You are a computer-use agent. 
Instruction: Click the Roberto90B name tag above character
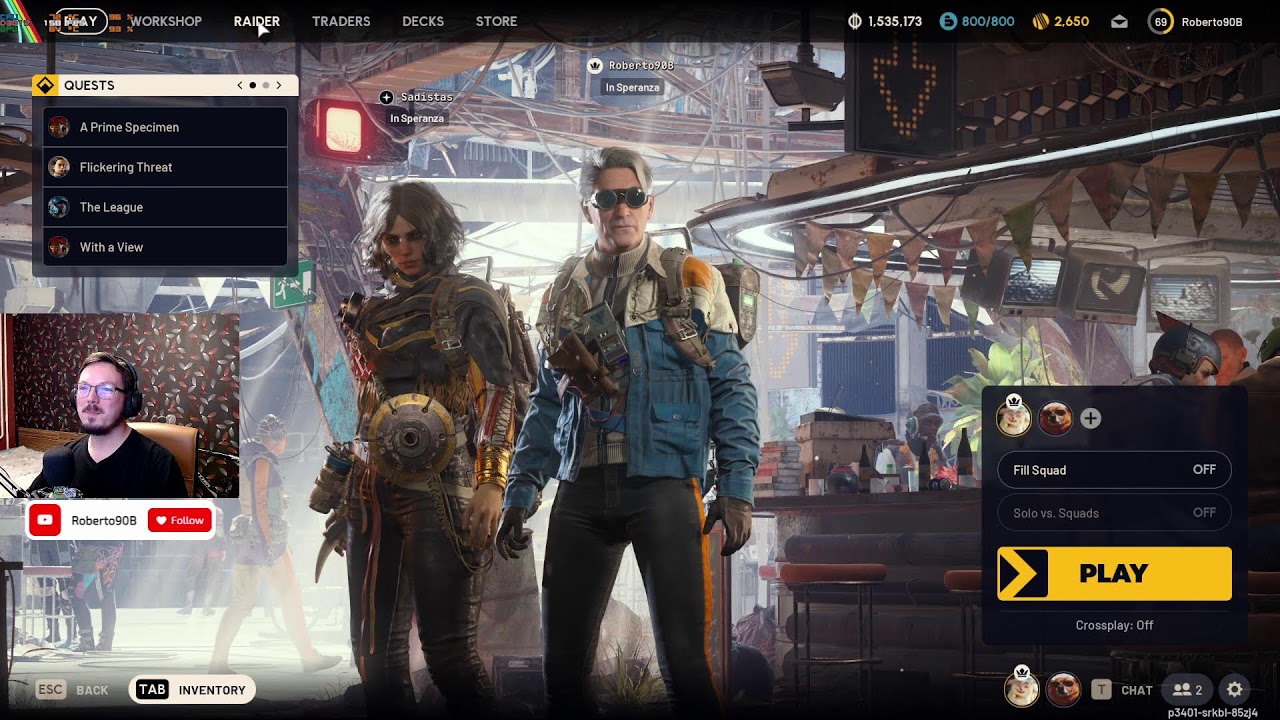coord(641,65)
